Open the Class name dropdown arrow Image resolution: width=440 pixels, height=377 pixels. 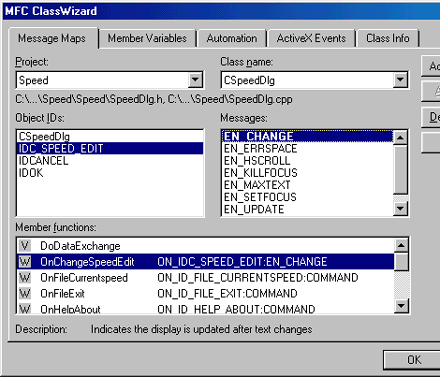400,80
